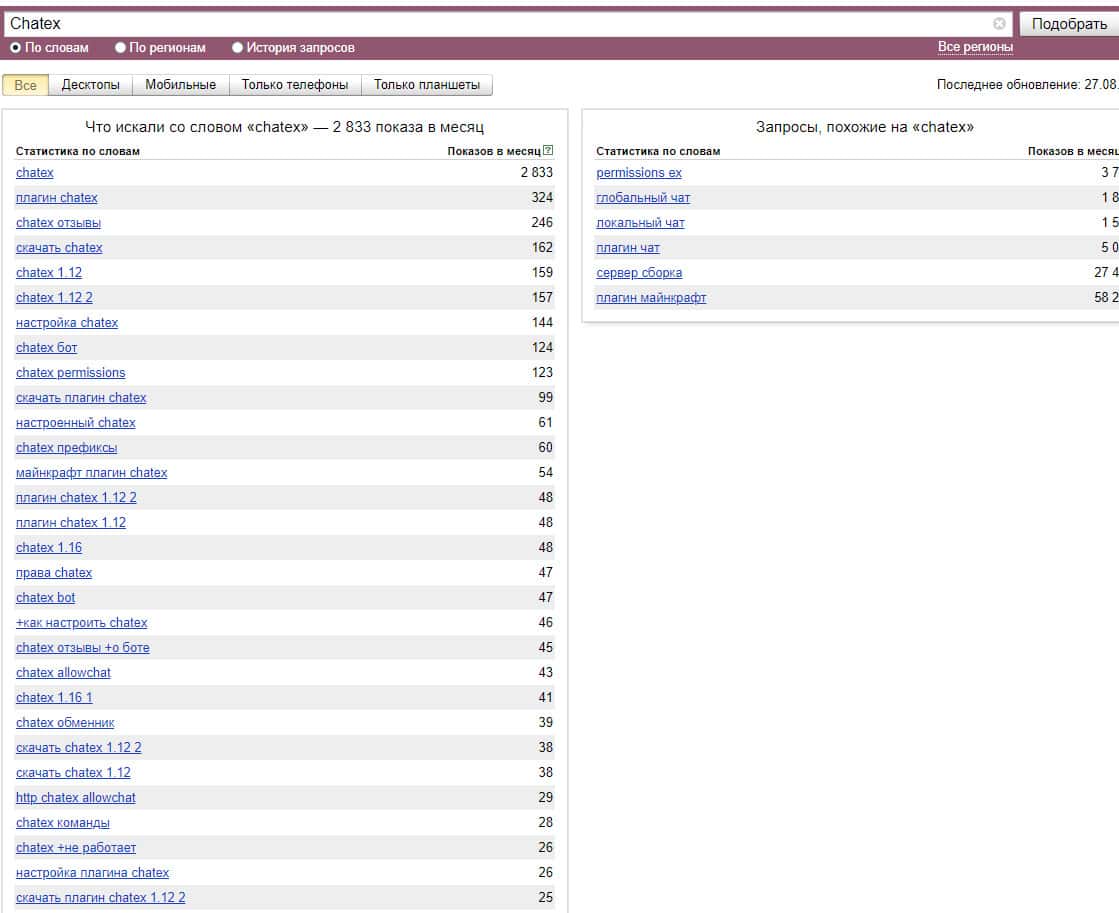The height and width of the screenshot is (913, 1119).
Task: Click the Chatex search input field
Action: 500,24
